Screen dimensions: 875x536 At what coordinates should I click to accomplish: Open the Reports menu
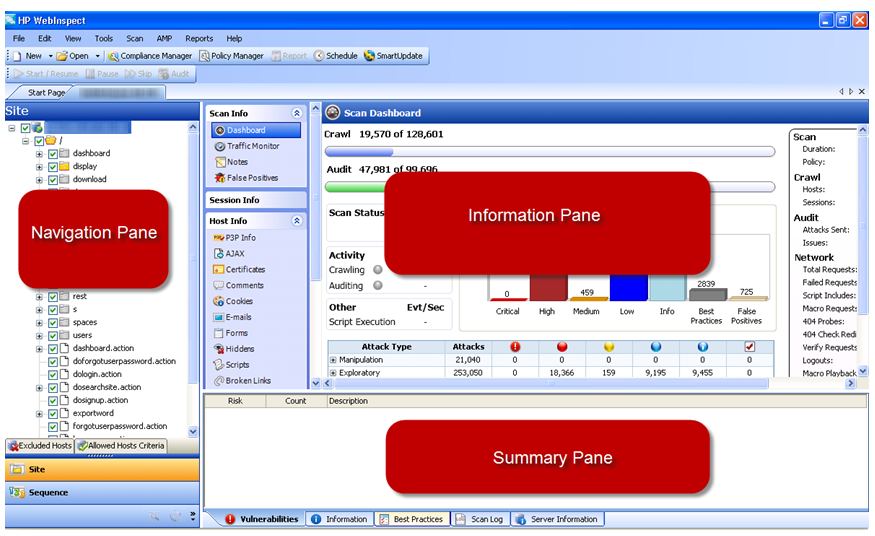(199, 38)
